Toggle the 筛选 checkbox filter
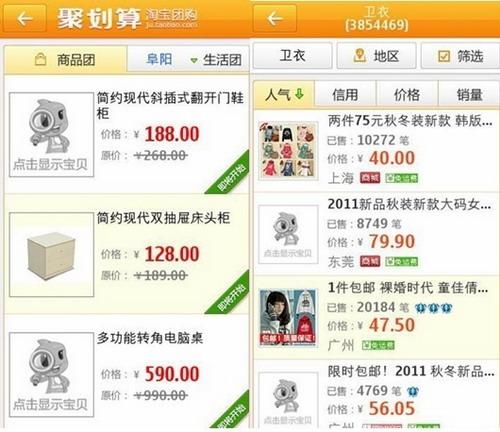 (444, 56)
